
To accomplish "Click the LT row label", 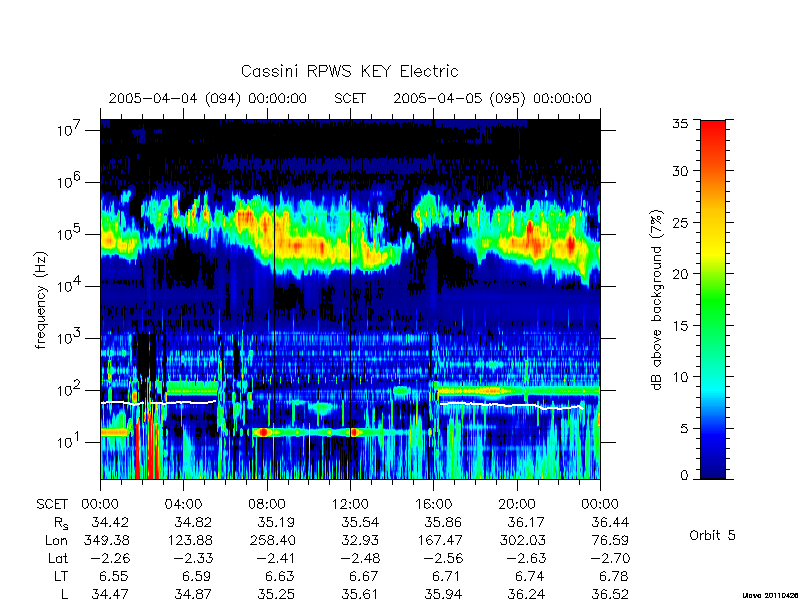I will point(61,577).
